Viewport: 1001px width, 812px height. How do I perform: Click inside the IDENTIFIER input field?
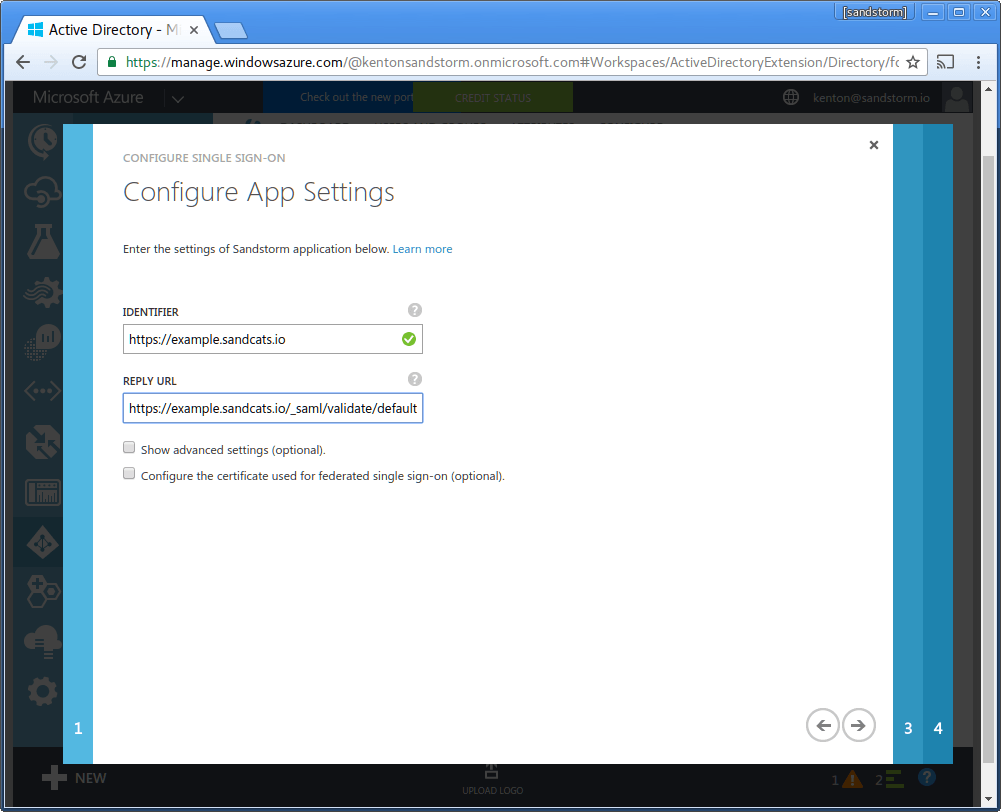click(x=273, y=339)
